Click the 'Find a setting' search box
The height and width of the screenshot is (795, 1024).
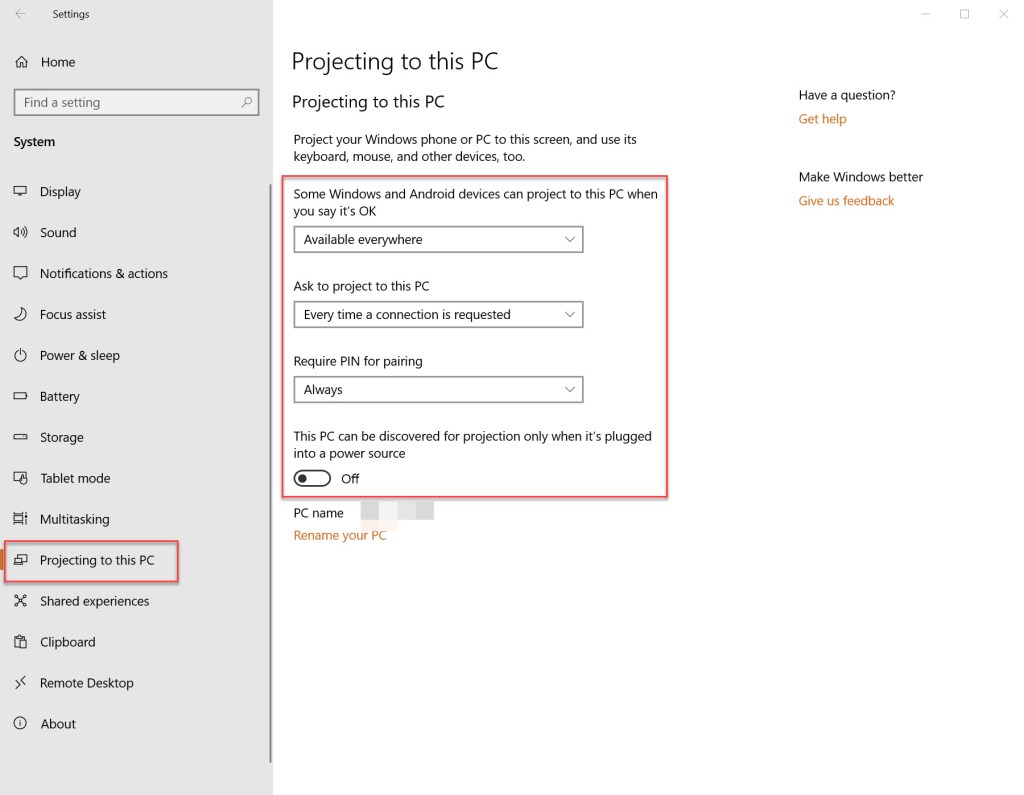[x=128, y=102]
